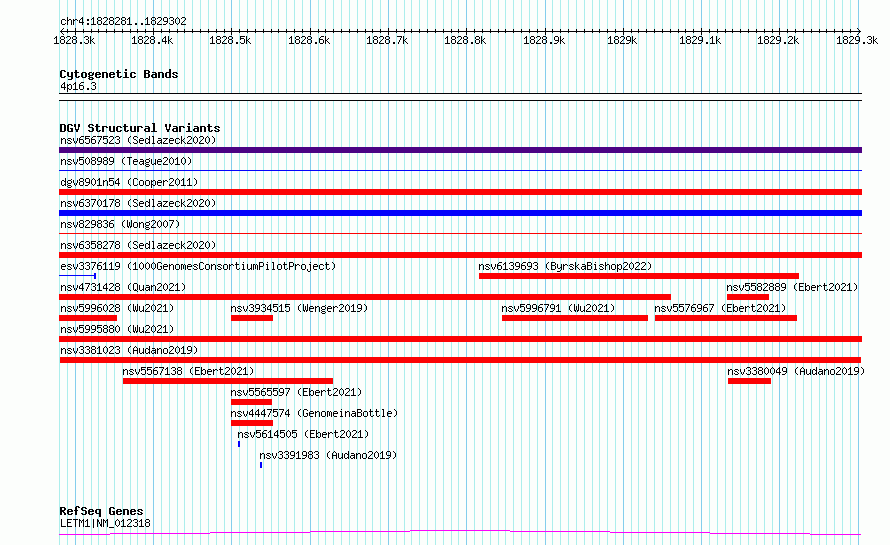Open the nsv508989 (Teague2010) label
This screenshot has height=545, width=890.
126,161
